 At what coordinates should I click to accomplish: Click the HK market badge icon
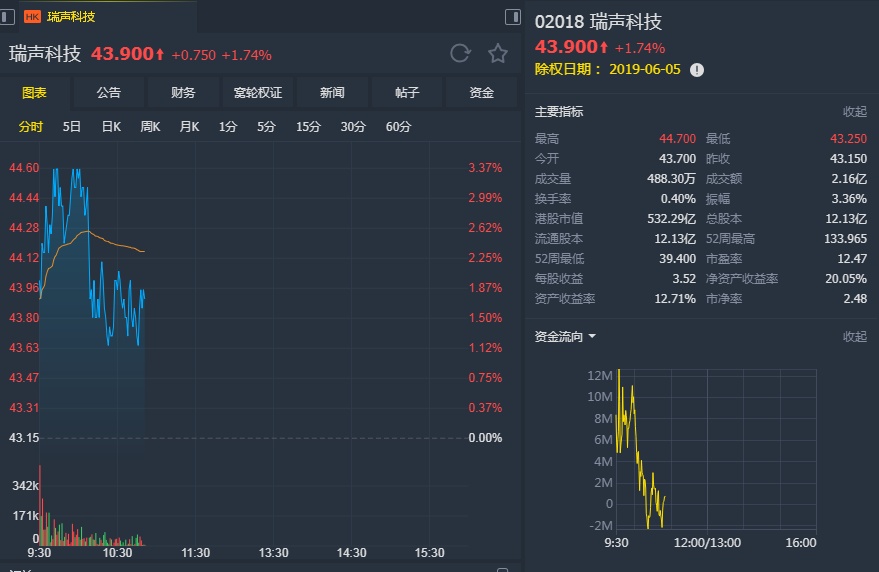(32, 16)
